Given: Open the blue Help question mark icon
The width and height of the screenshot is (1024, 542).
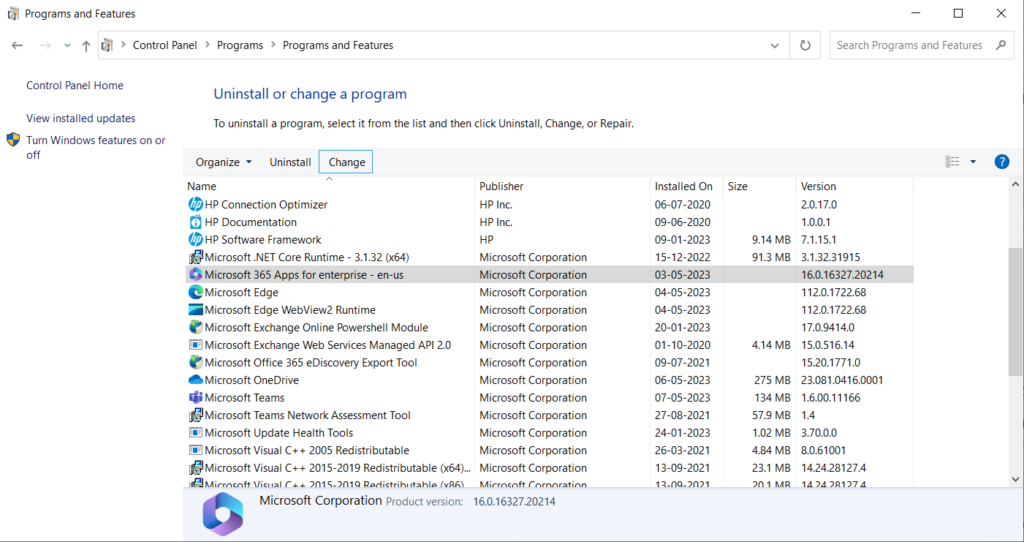Looking at the screenshot, I should pyautogui.click(x=1002, y=162).
